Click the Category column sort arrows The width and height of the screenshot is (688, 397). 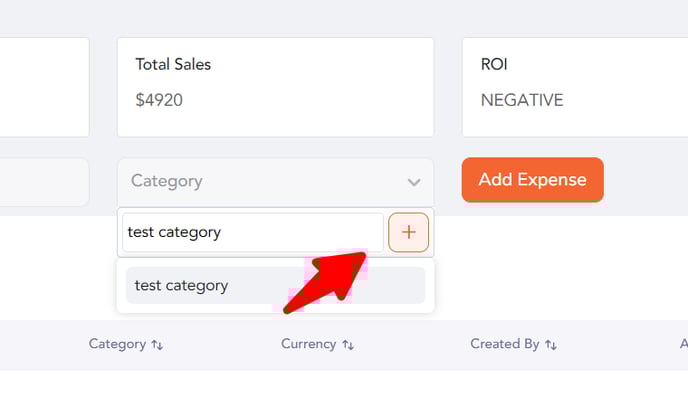(157, 345)
